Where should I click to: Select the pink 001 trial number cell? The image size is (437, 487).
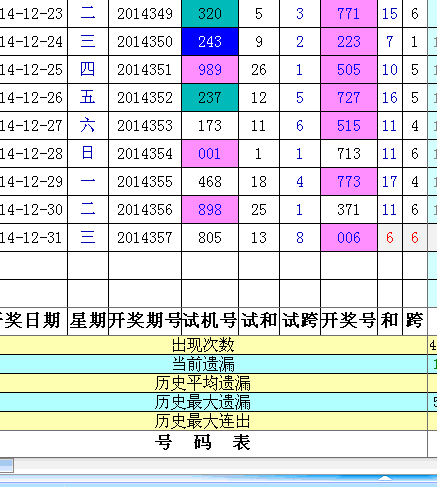tap(210, 154)
